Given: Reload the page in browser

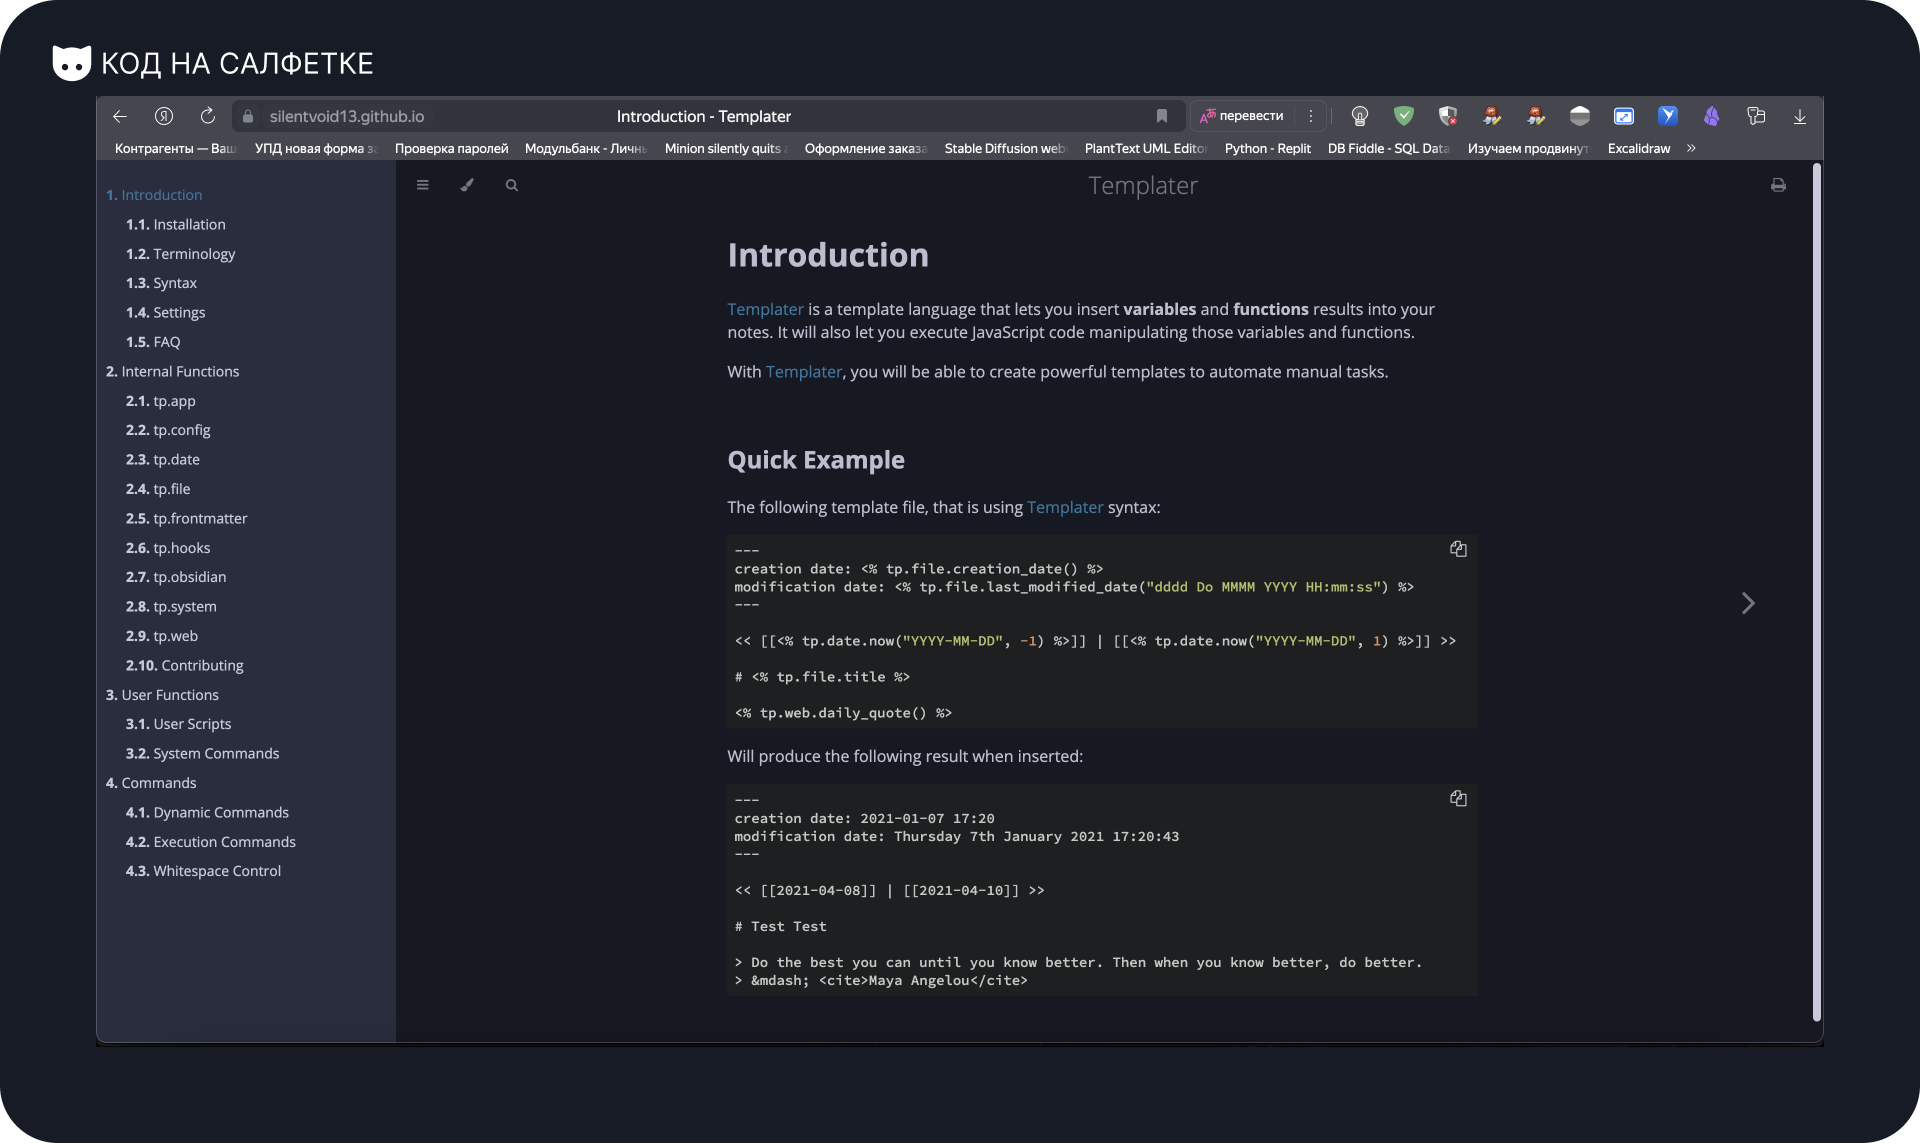Looking at the screenshot, I should [208, 116].
